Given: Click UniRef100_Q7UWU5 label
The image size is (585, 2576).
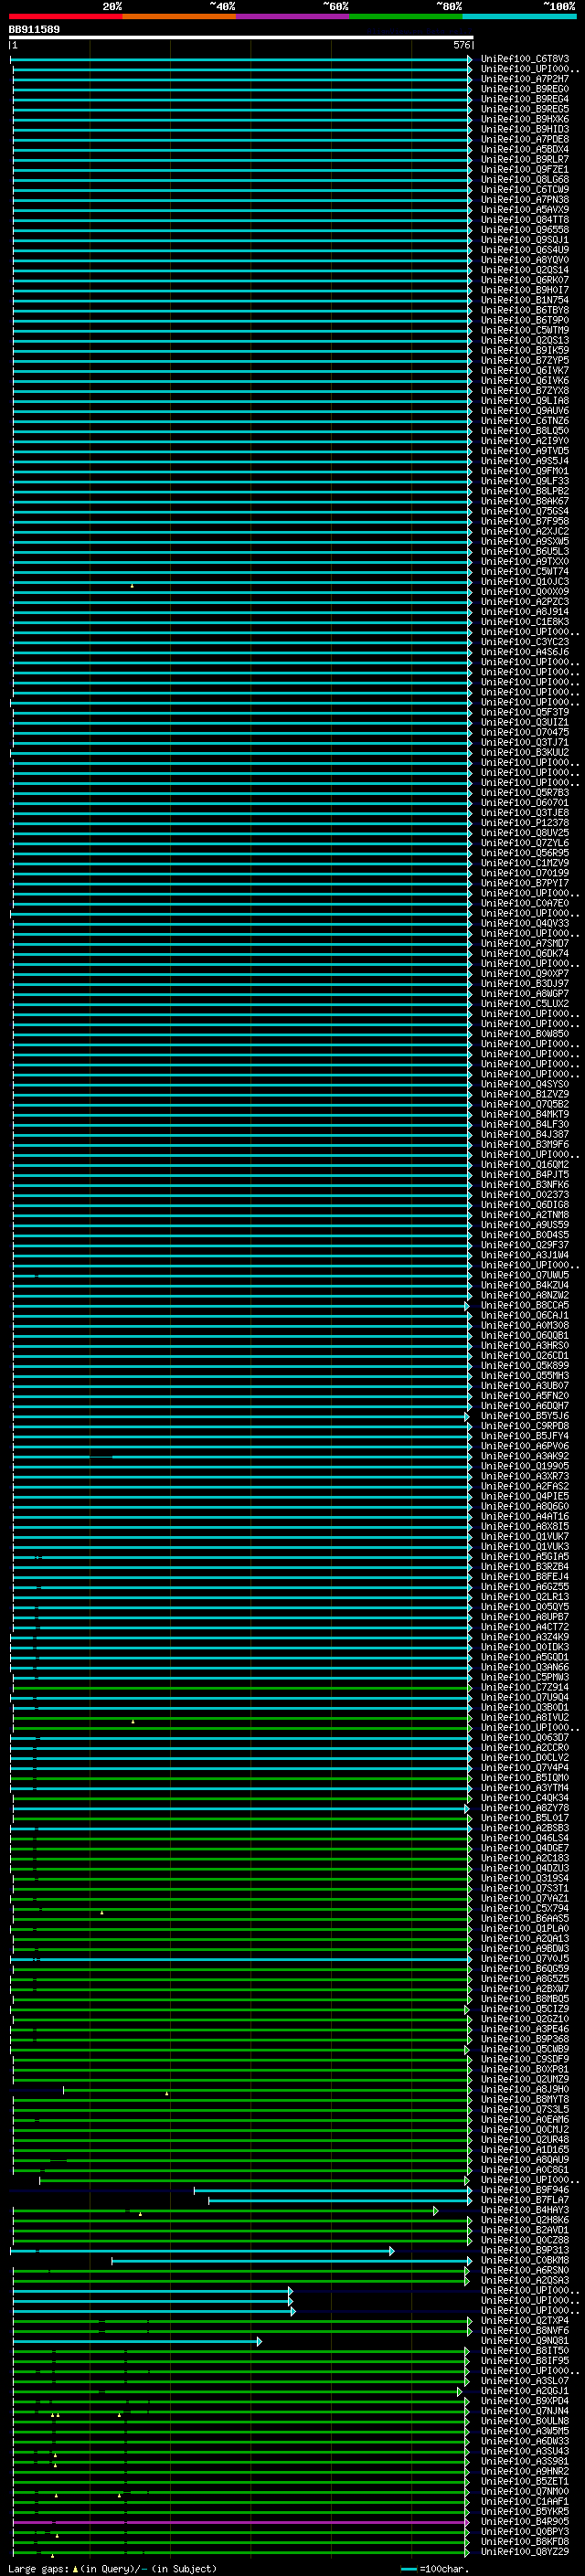Looking at the screenshot, I should (x=525, y=1275).
